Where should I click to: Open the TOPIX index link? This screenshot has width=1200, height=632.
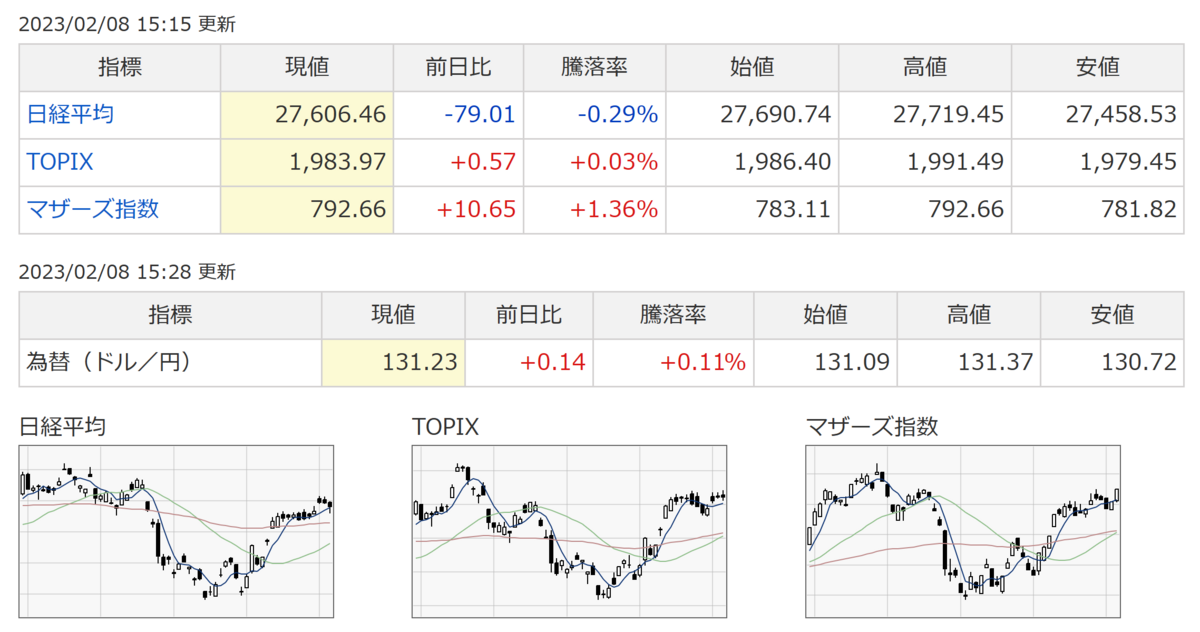pyautogui.click(x=60, y=162)
